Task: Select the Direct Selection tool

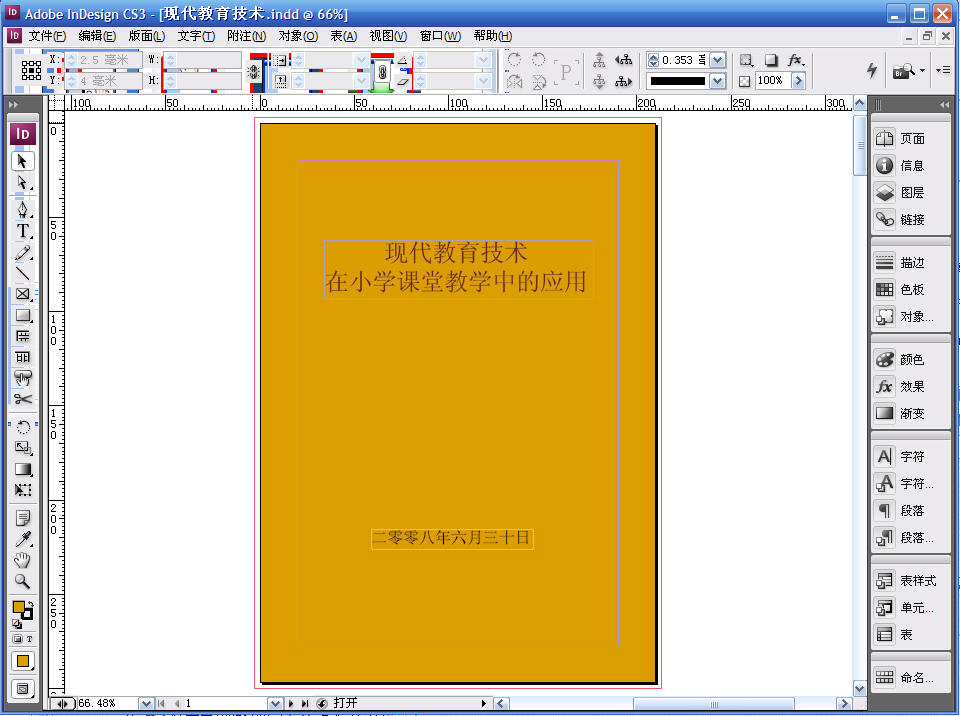Action: (23, 183)
